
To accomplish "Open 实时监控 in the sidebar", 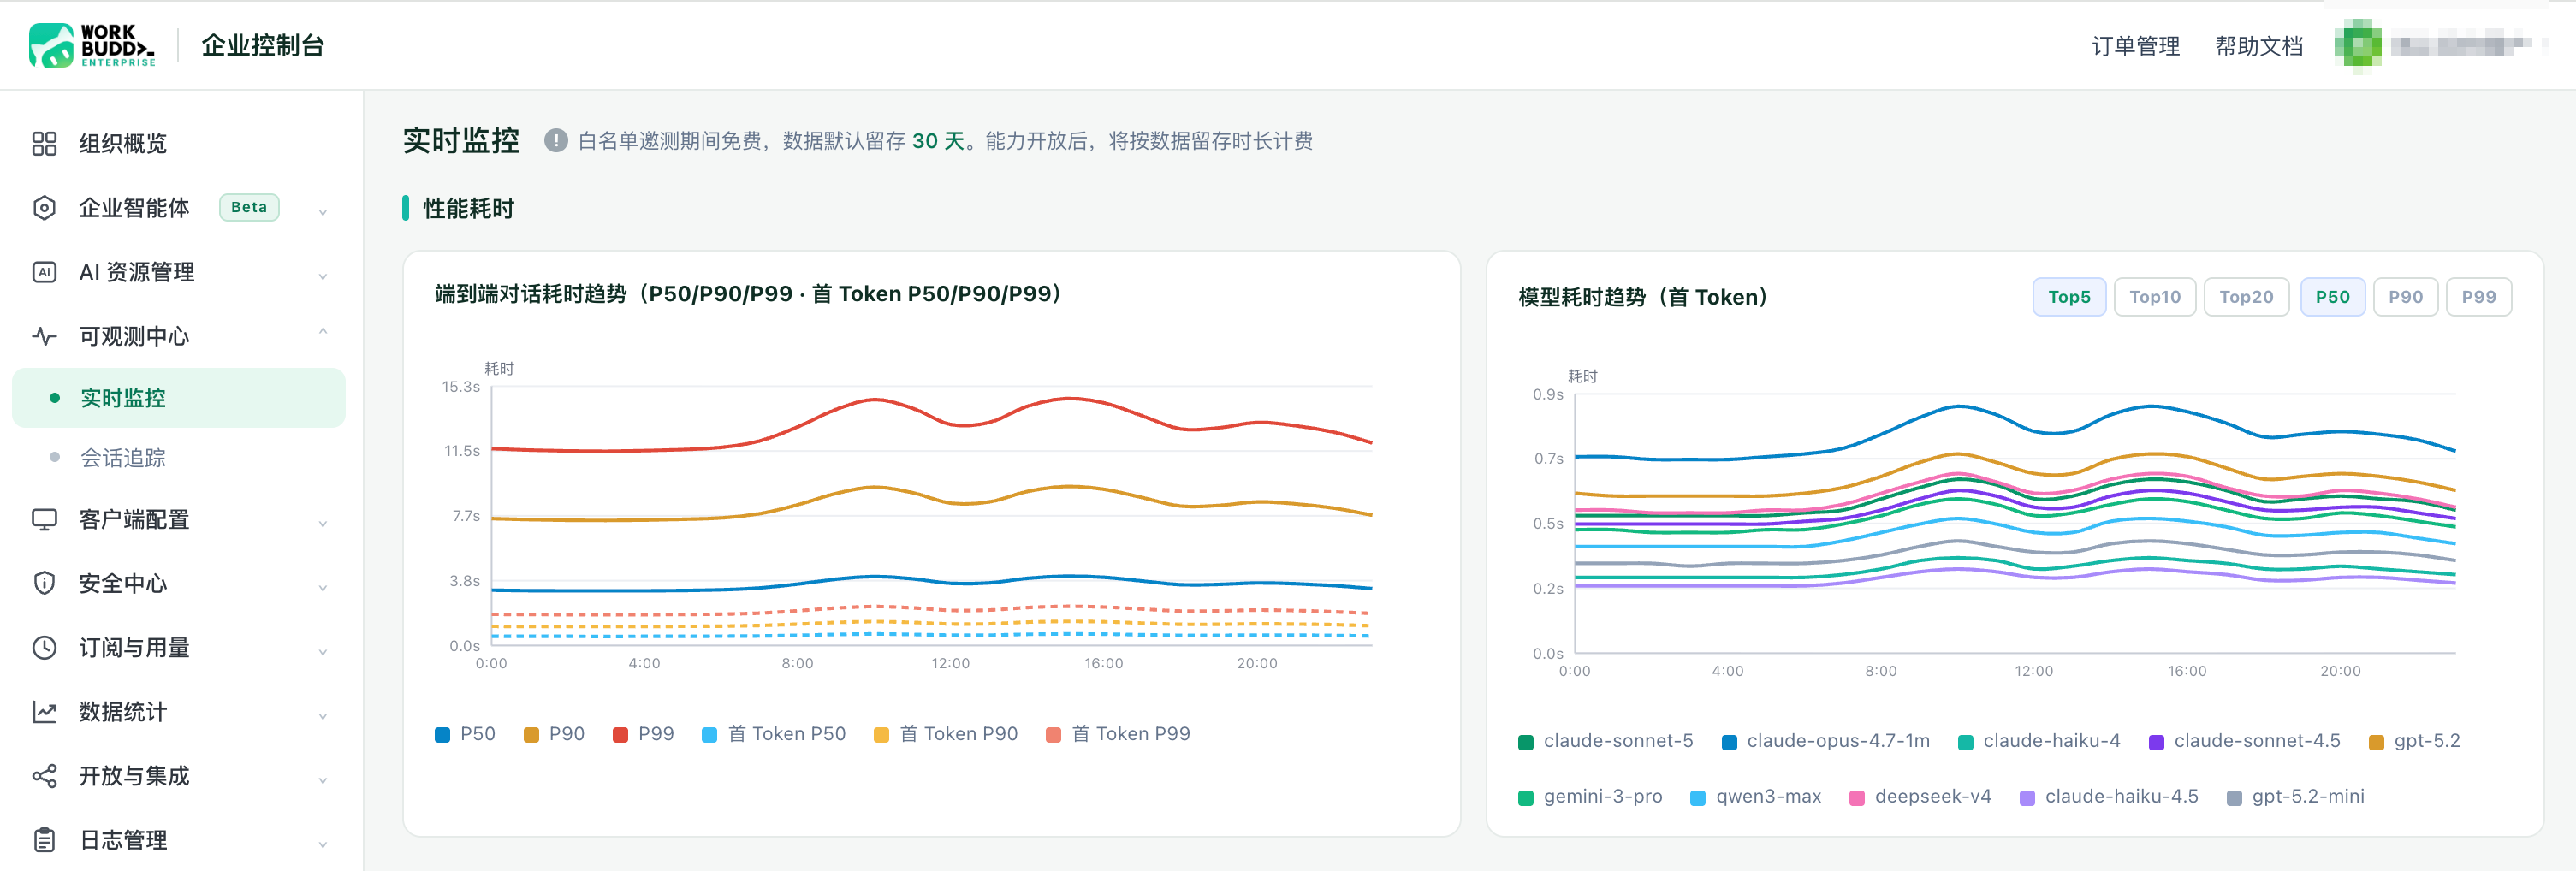I will coord(179,398).
